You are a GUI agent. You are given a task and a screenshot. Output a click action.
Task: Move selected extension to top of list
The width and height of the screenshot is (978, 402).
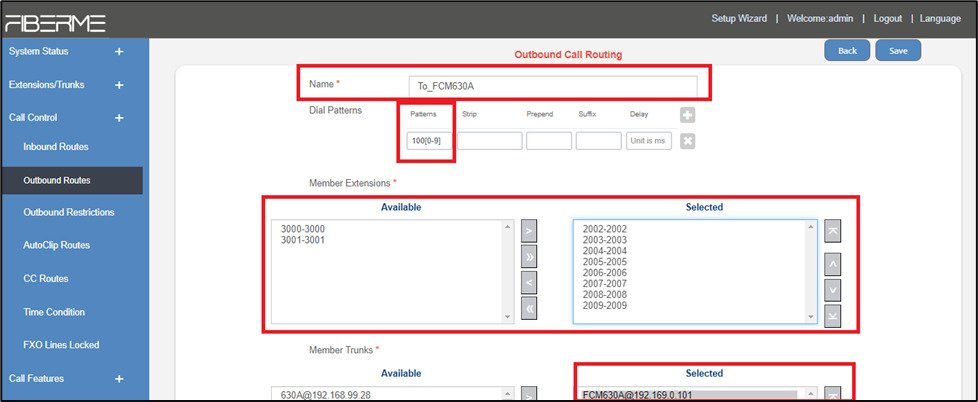coord(832,231)
